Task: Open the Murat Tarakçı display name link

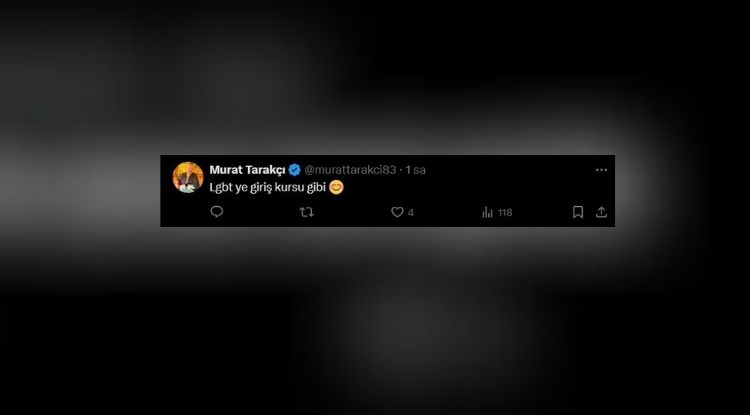Action: (x=247, y=170)
